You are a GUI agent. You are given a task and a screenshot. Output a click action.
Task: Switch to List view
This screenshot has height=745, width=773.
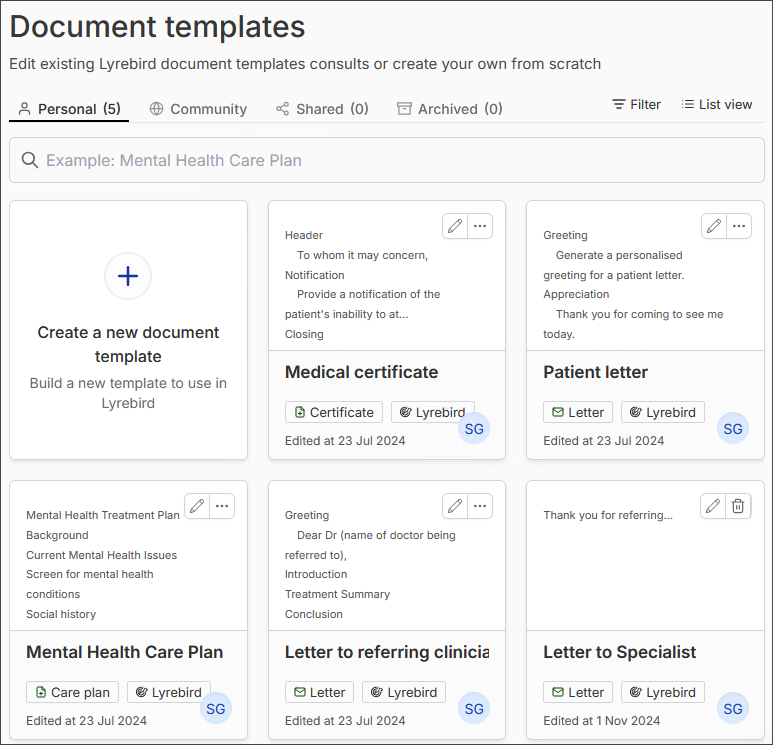[x=717, y=105]
